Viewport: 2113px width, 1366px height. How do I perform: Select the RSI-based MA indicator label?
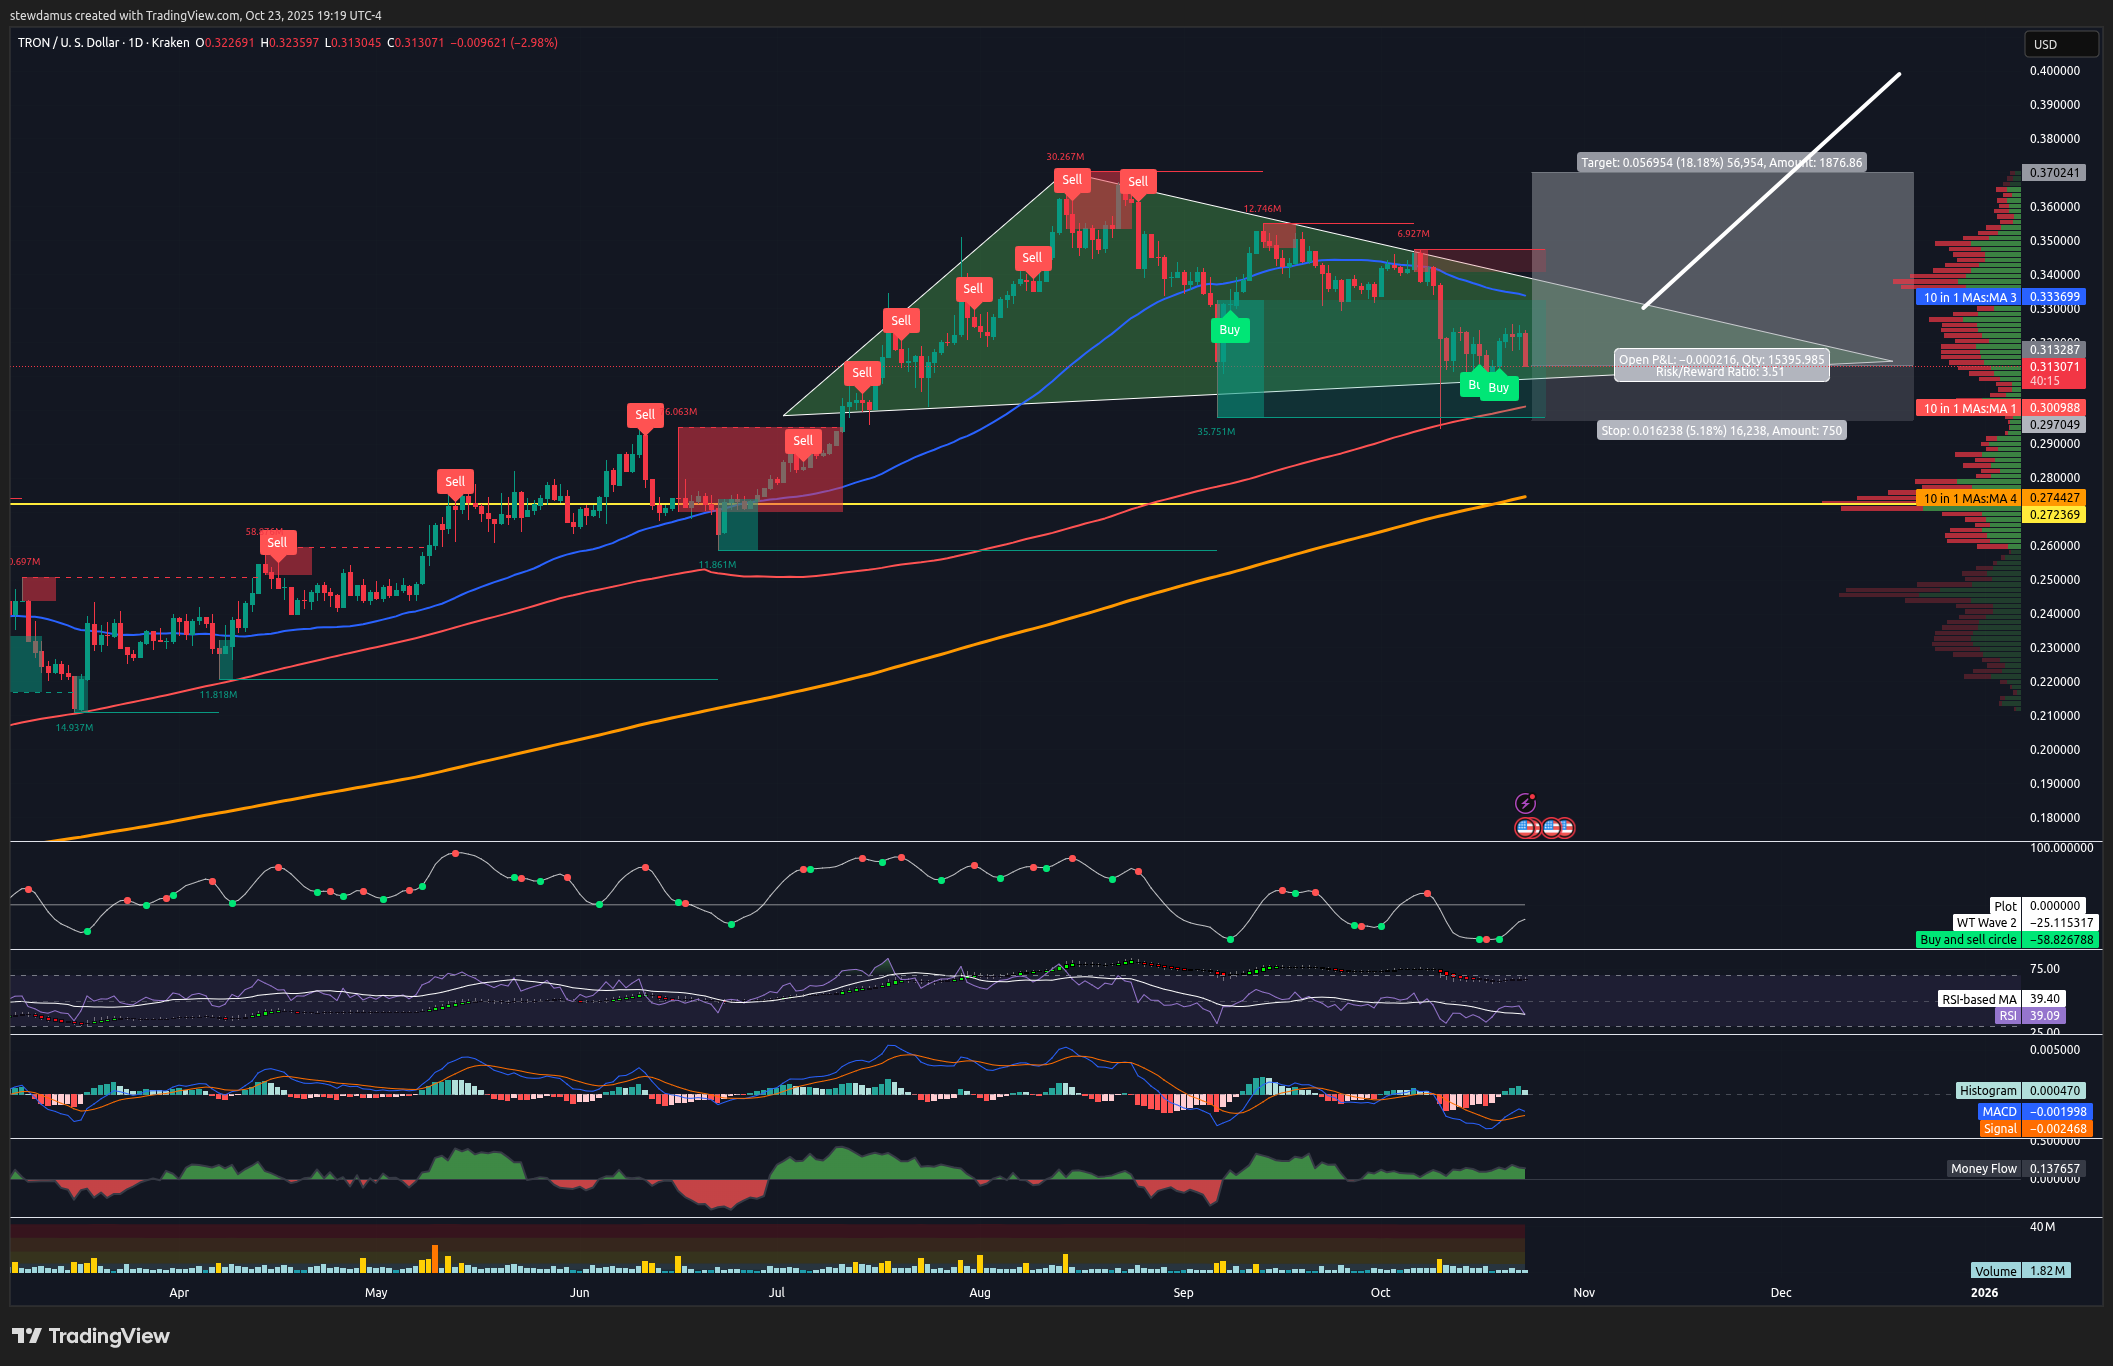(x=1979, y=999)
